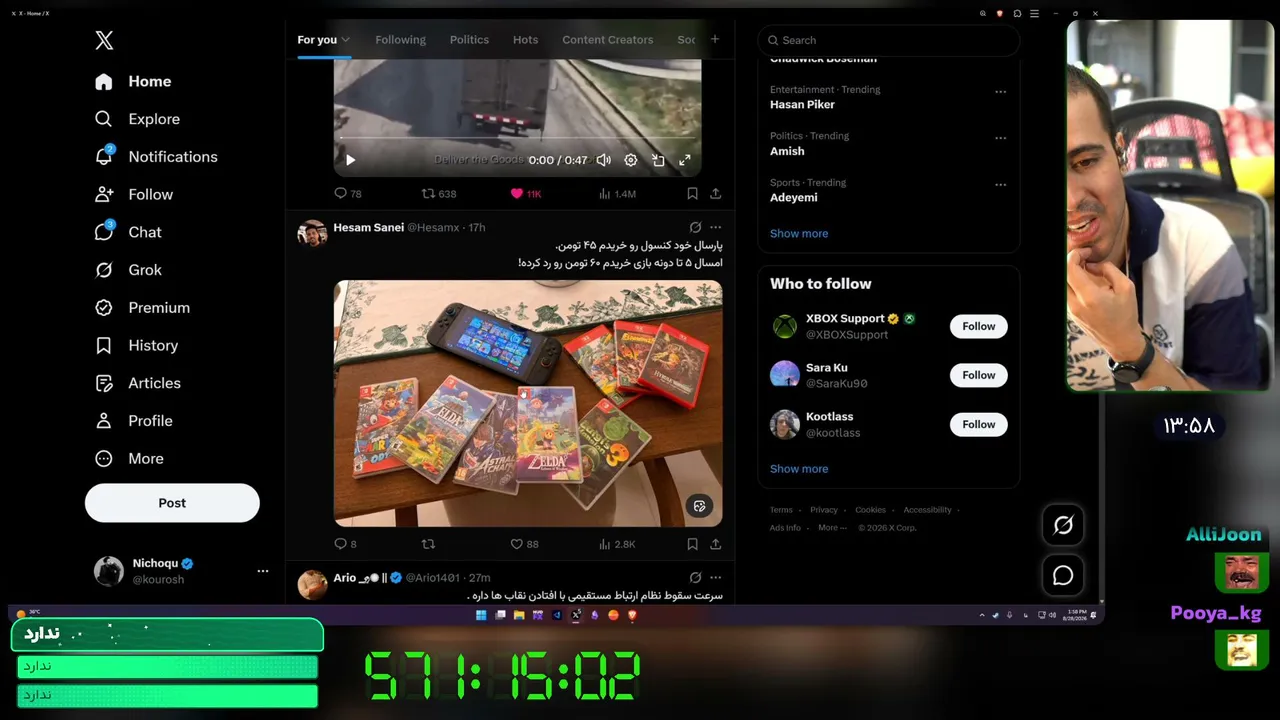1280x720 pixels.
Task: Go to Home in the sidebar
Action: coord(133,81)
